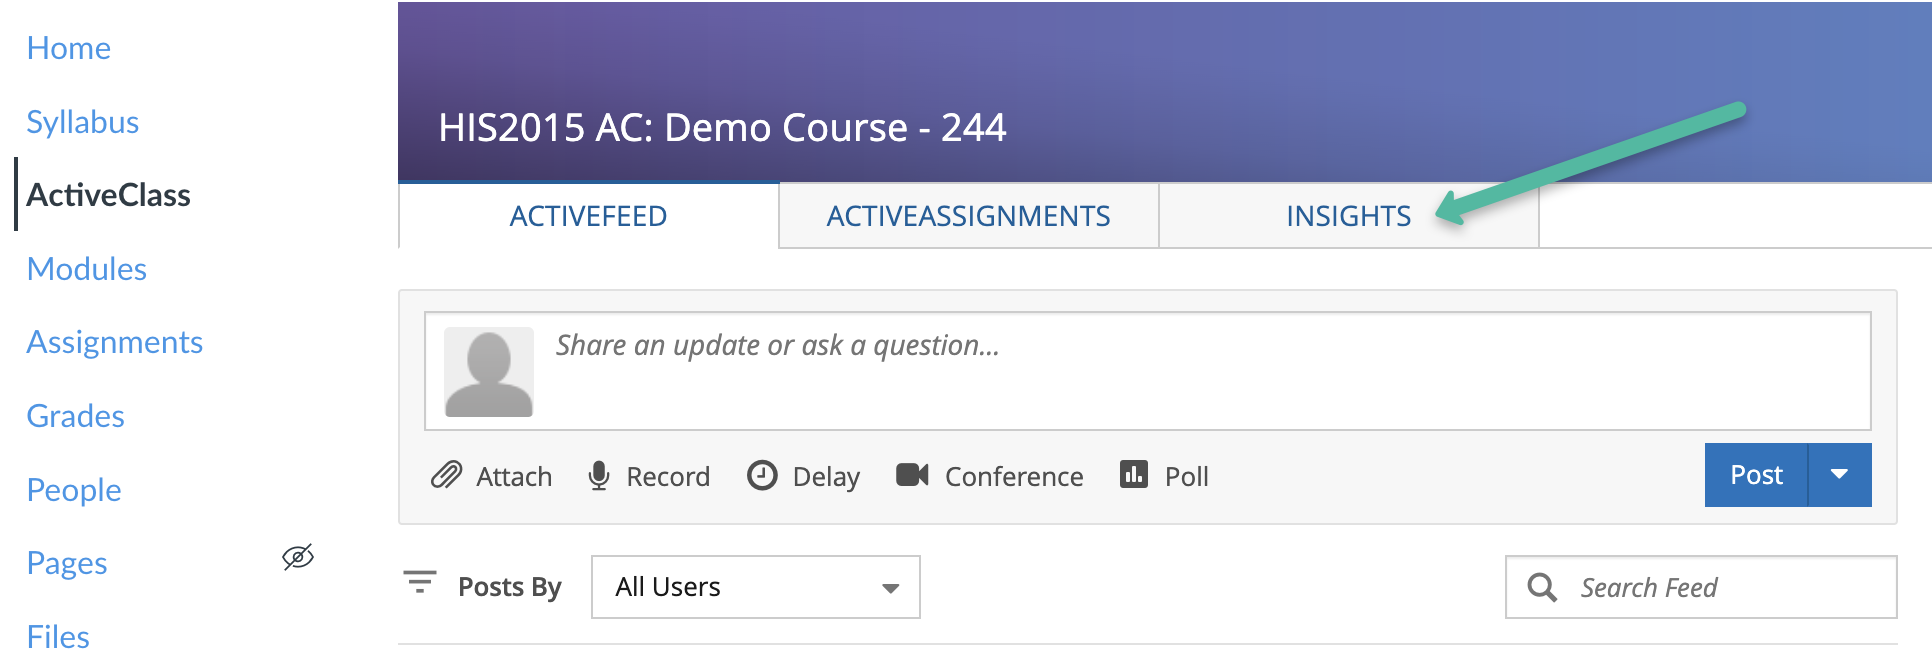Select ActiveClass in course navigation

(x=108, y=195)
